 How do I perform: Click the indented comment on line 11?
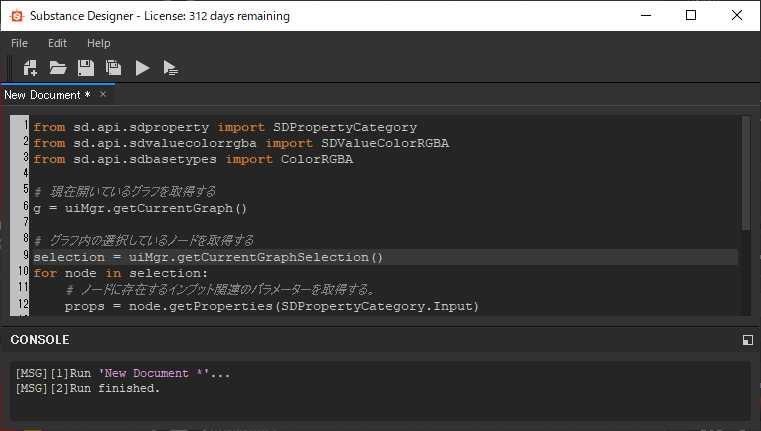point(221,290)
